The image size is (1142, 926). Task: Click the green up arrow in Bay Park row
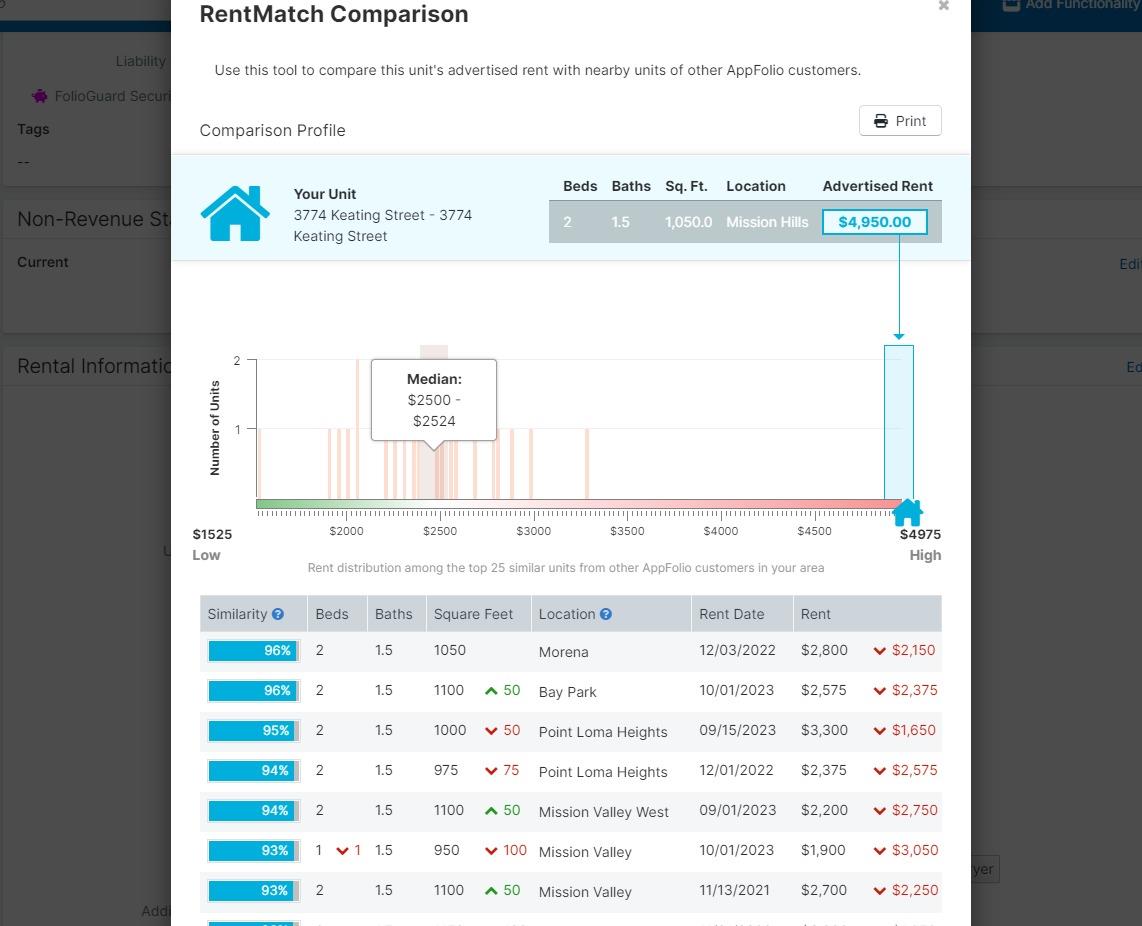coord(491,691)
